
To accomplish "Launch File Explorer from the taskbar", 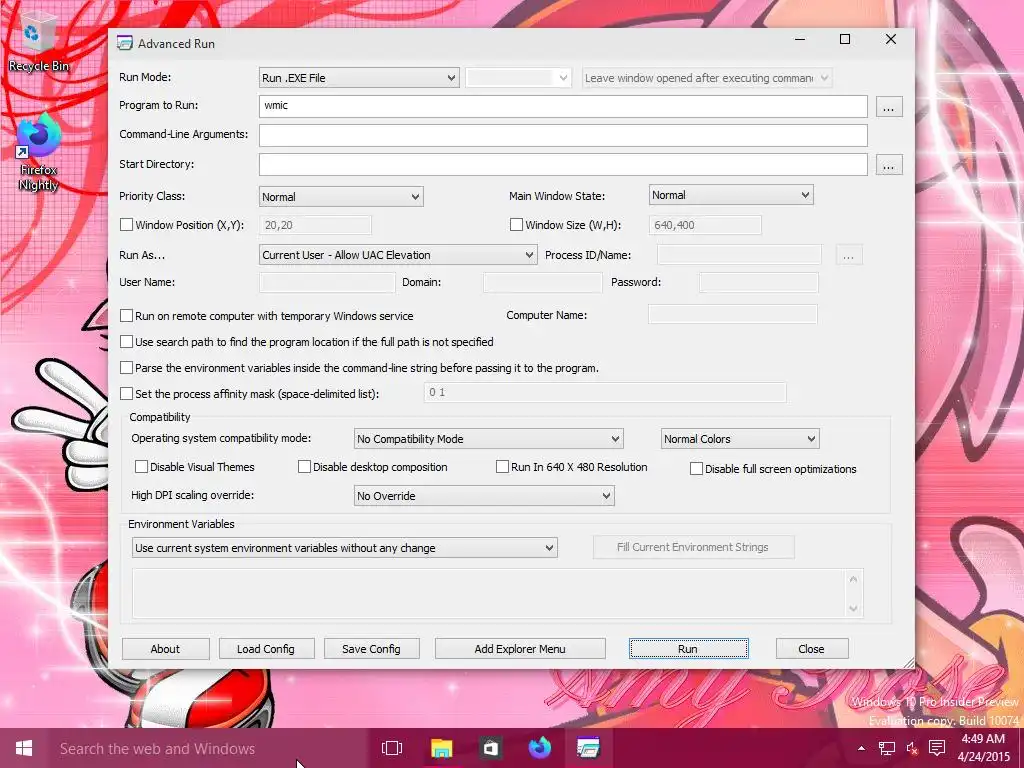I will pyautogui.click(x=441, y=748).
